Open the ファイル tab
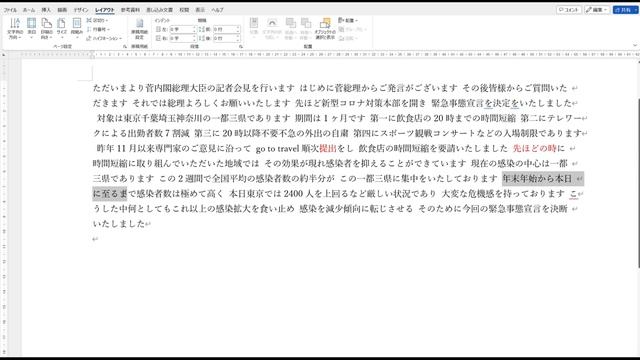 (x=10, y=10)
